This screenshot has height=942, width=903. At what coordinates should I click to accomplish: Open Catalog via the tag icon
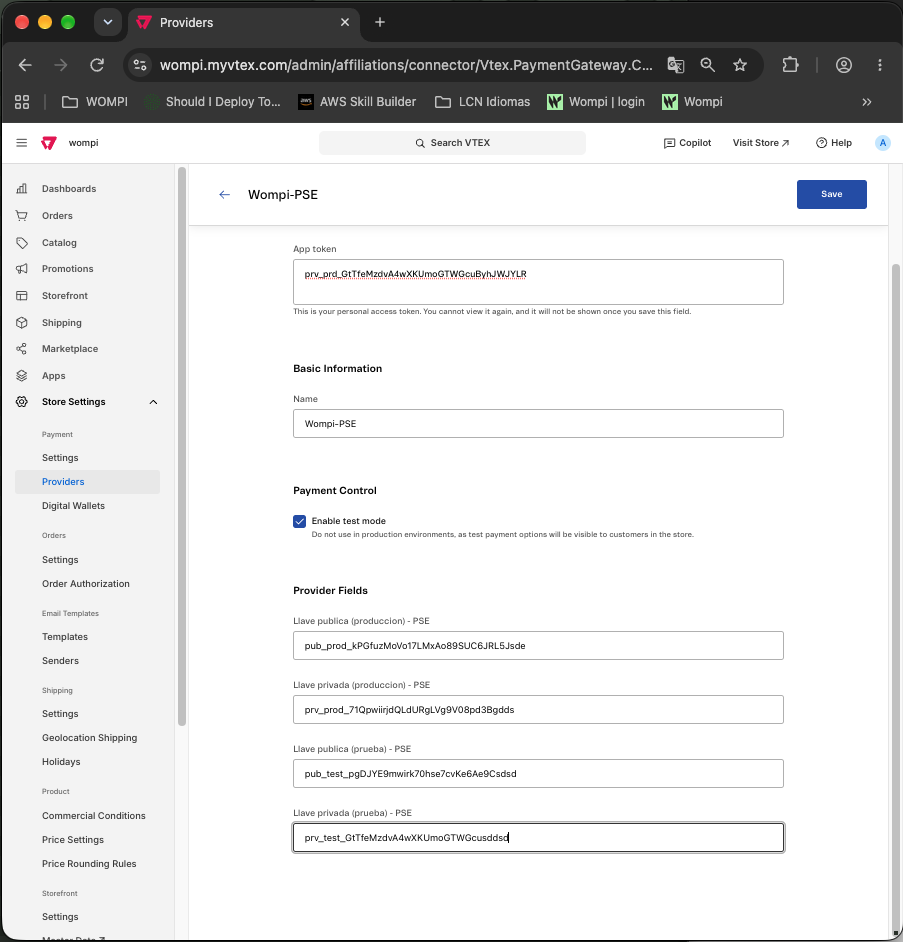coord(22,243)
